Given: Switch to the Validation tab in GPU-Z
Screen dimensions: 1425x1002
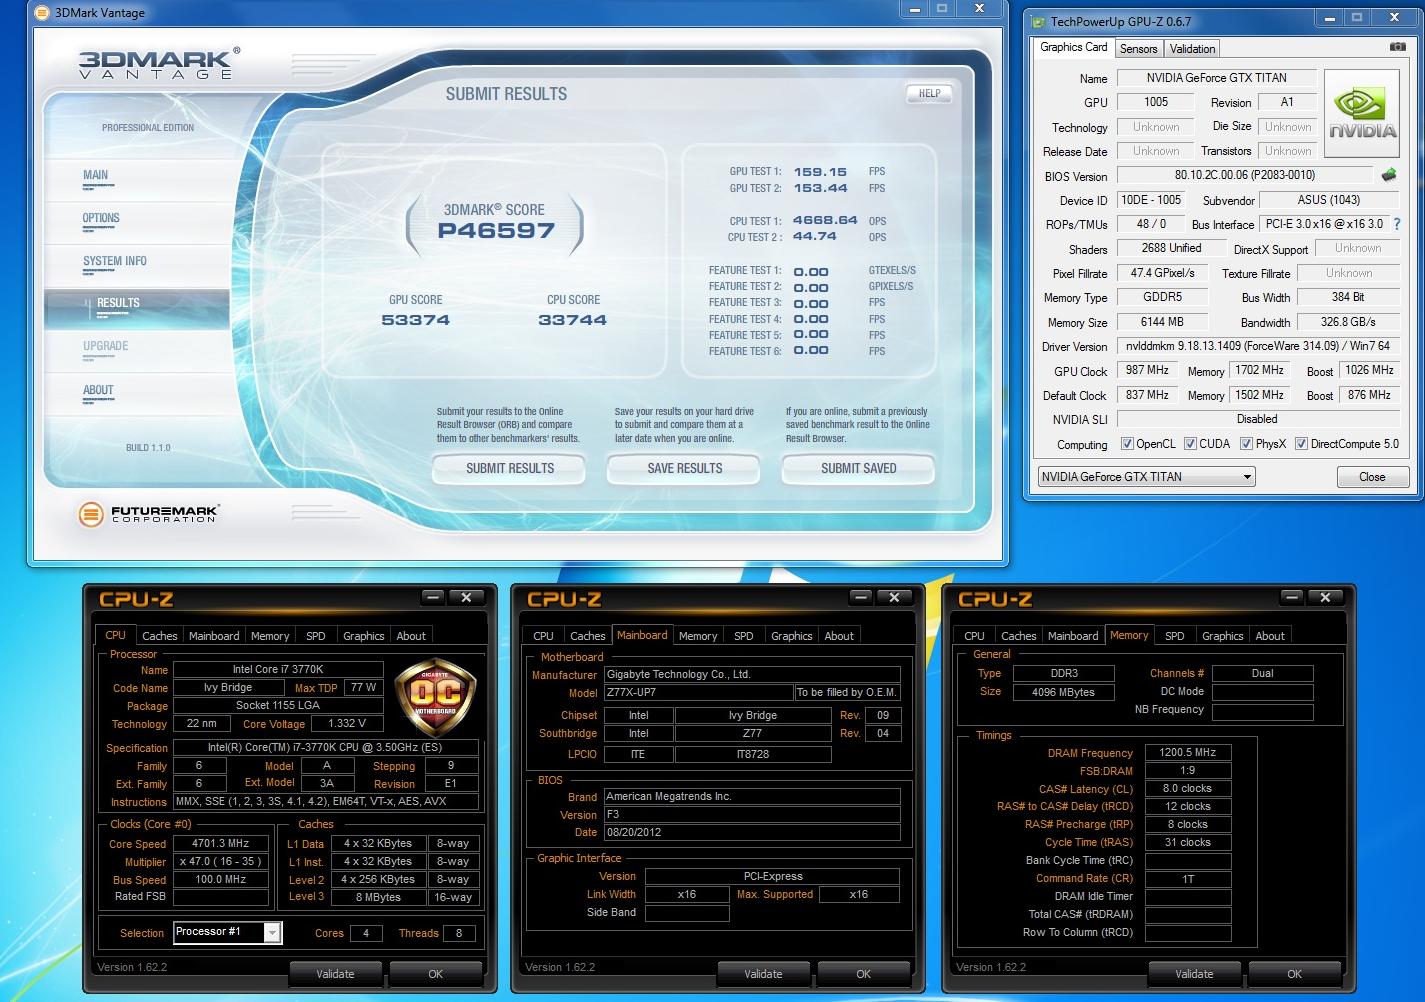Looking at the screenshot, I should click(1192, 48).
